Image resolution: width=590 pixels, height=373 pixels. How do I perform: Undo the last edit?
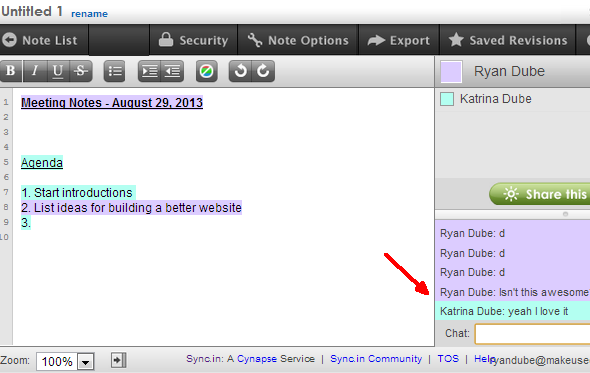240,71
